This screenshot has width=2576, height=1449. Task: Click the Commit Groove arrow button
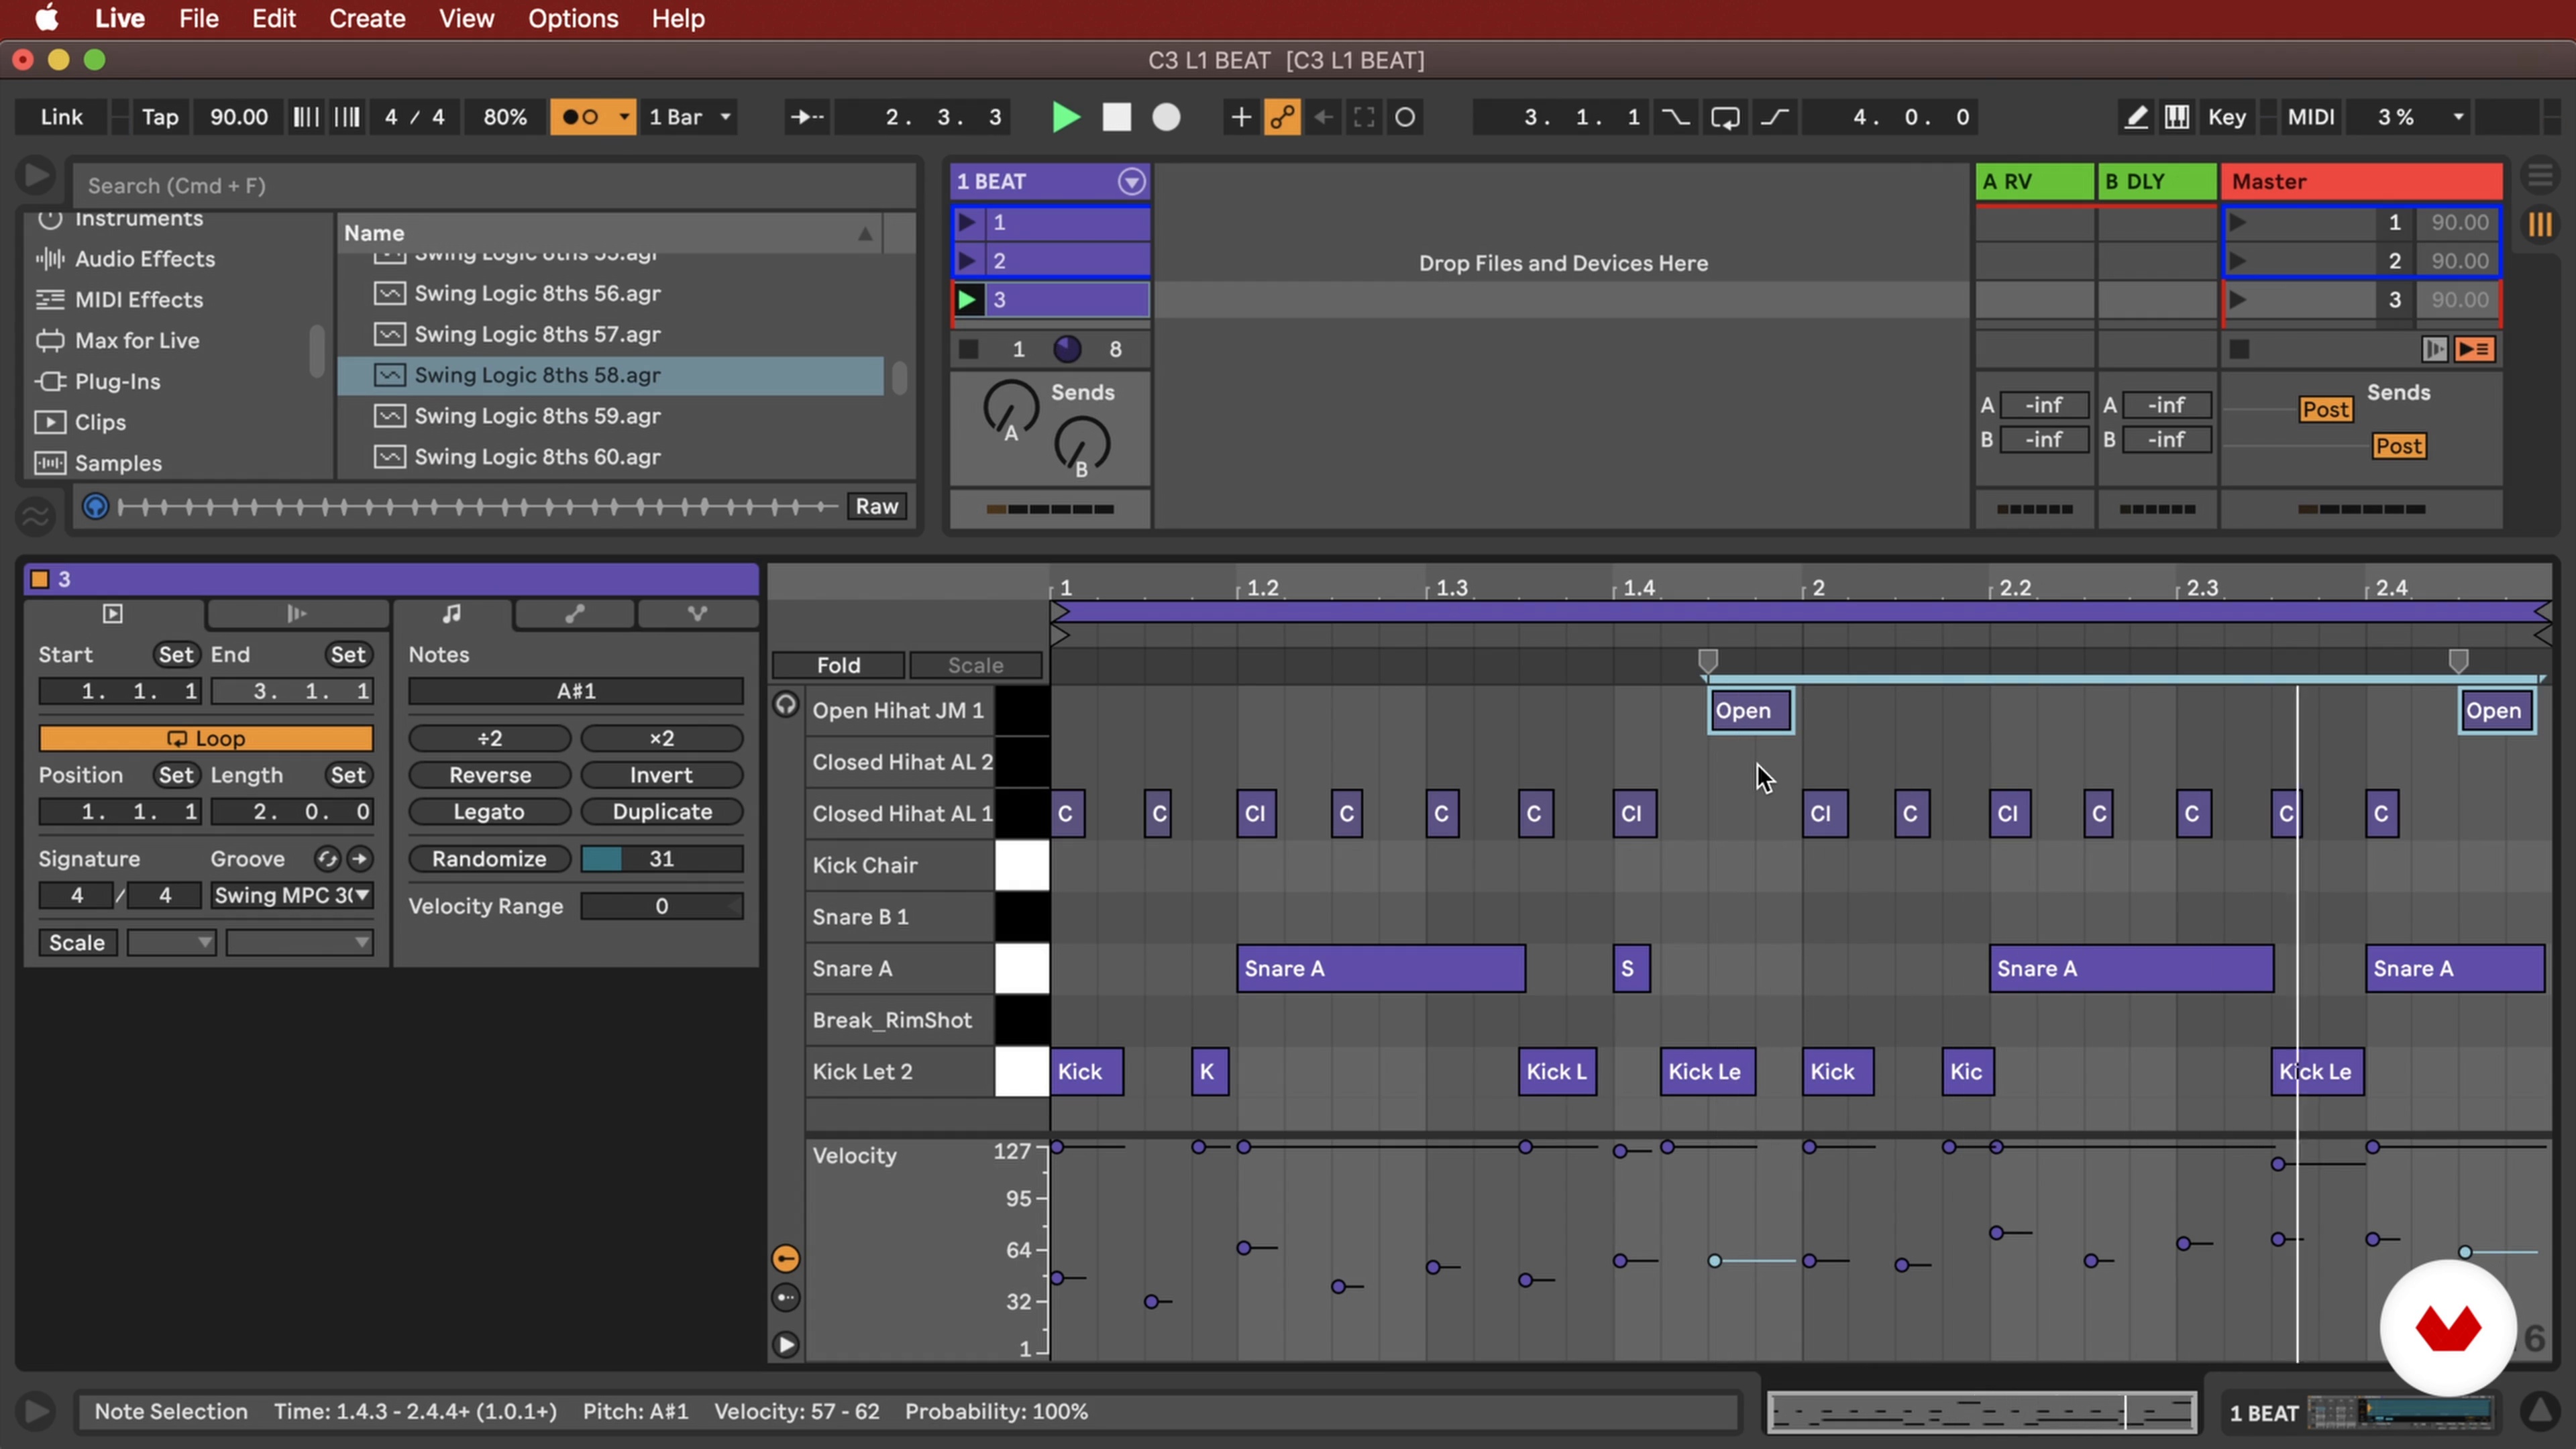pyautogui.click(x=359, y=859)
